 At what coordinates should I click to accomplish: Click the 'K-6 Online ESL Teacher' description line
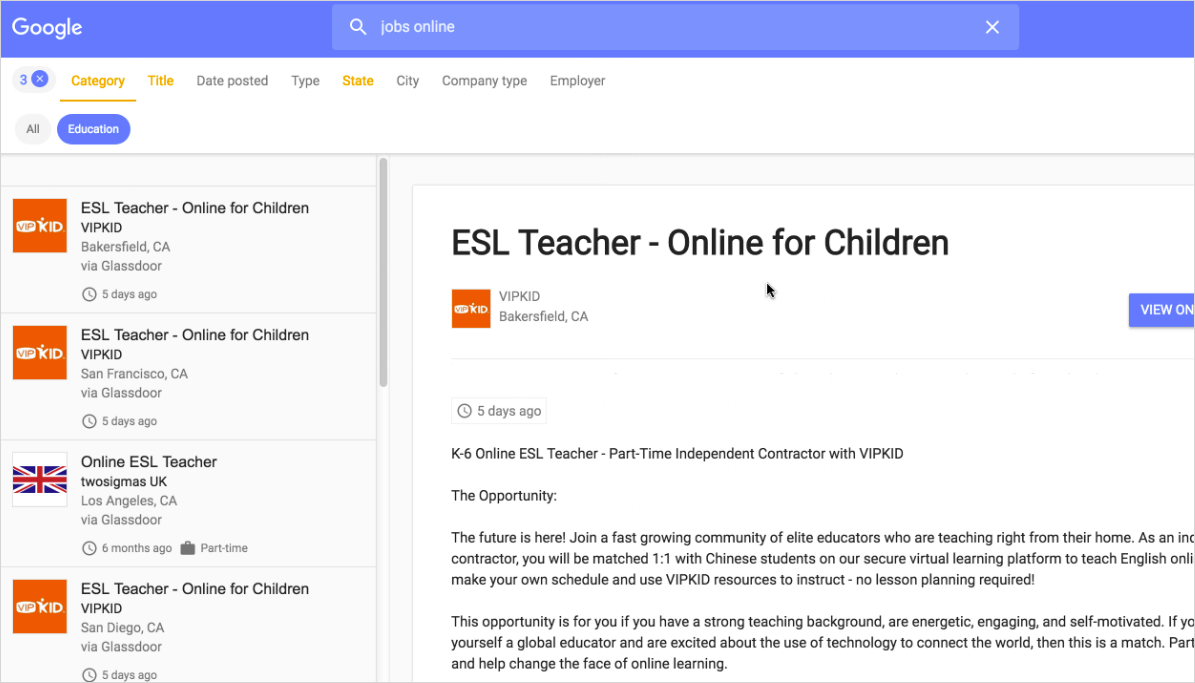pos(677,454)
